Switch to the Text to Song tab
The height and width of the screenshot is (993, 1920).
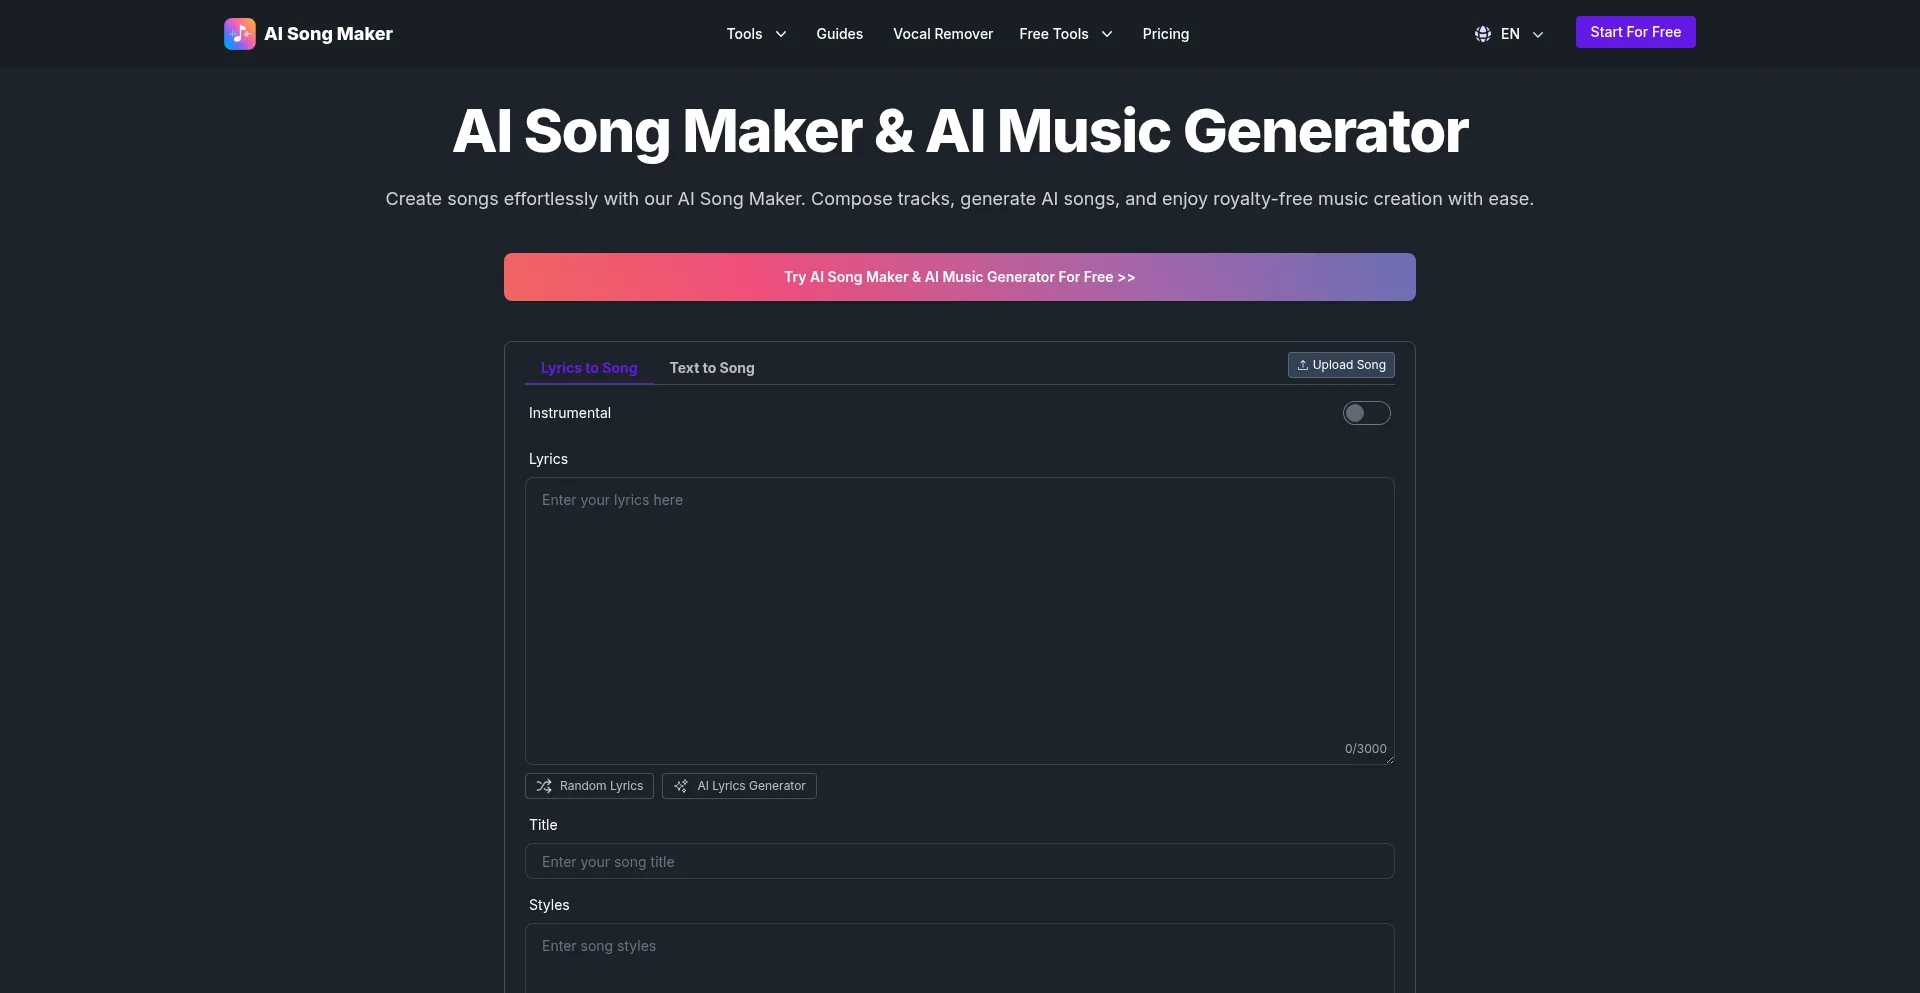(712, 368)
